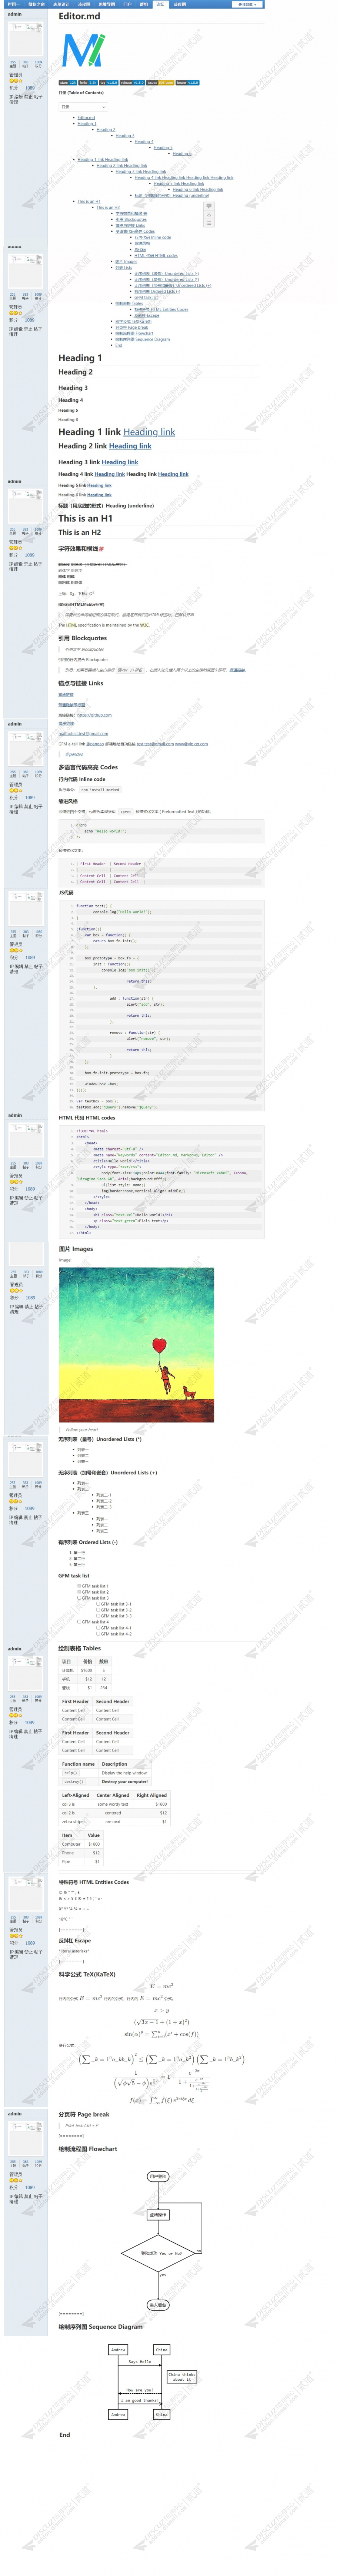The width and height of the screenshot is (337, 2576).
Task: Jump to GFM task list contents entry
Action: 146,297
